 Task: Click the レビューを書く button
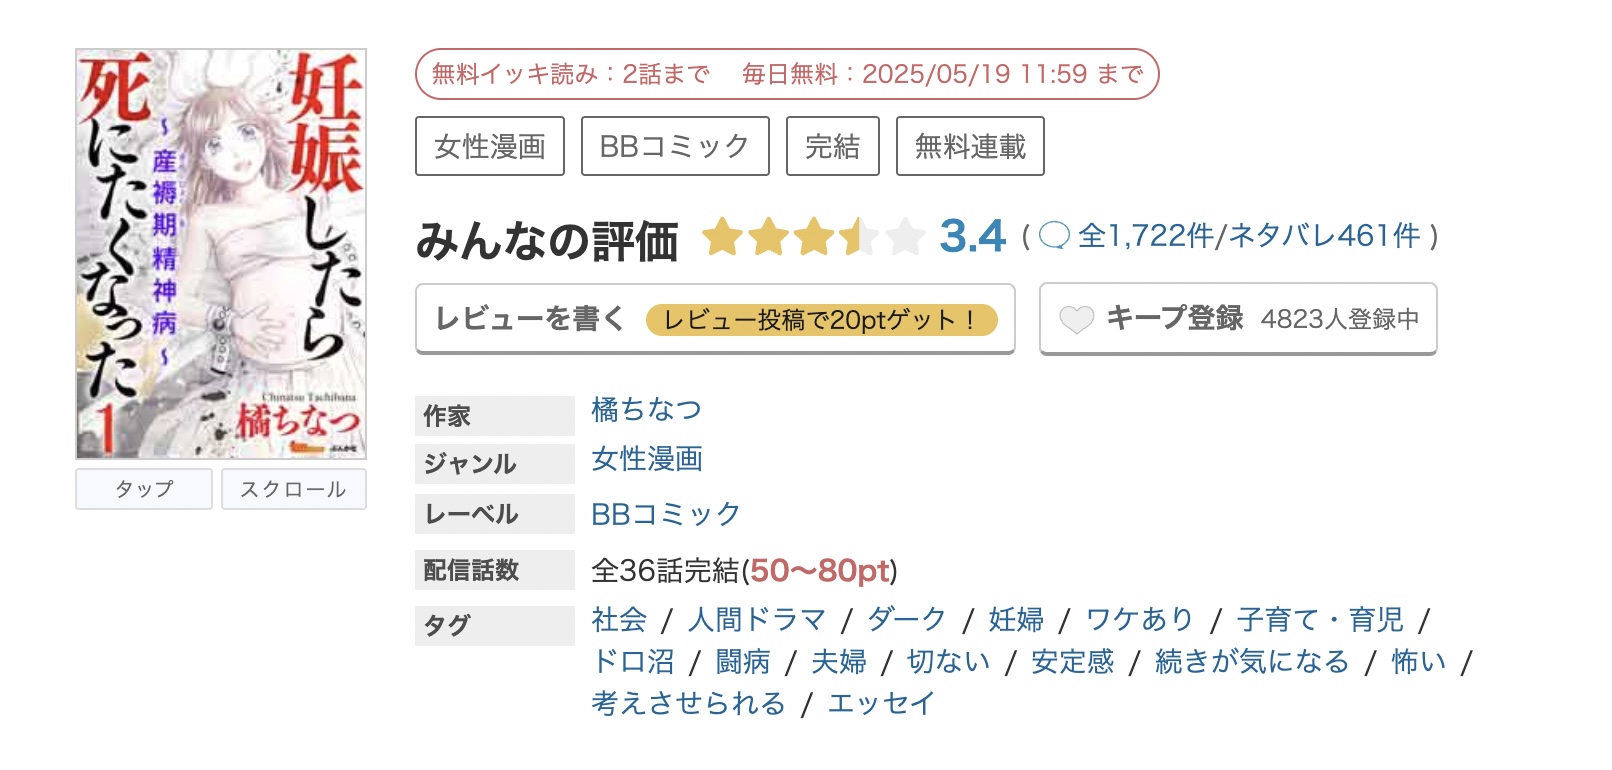531,318
